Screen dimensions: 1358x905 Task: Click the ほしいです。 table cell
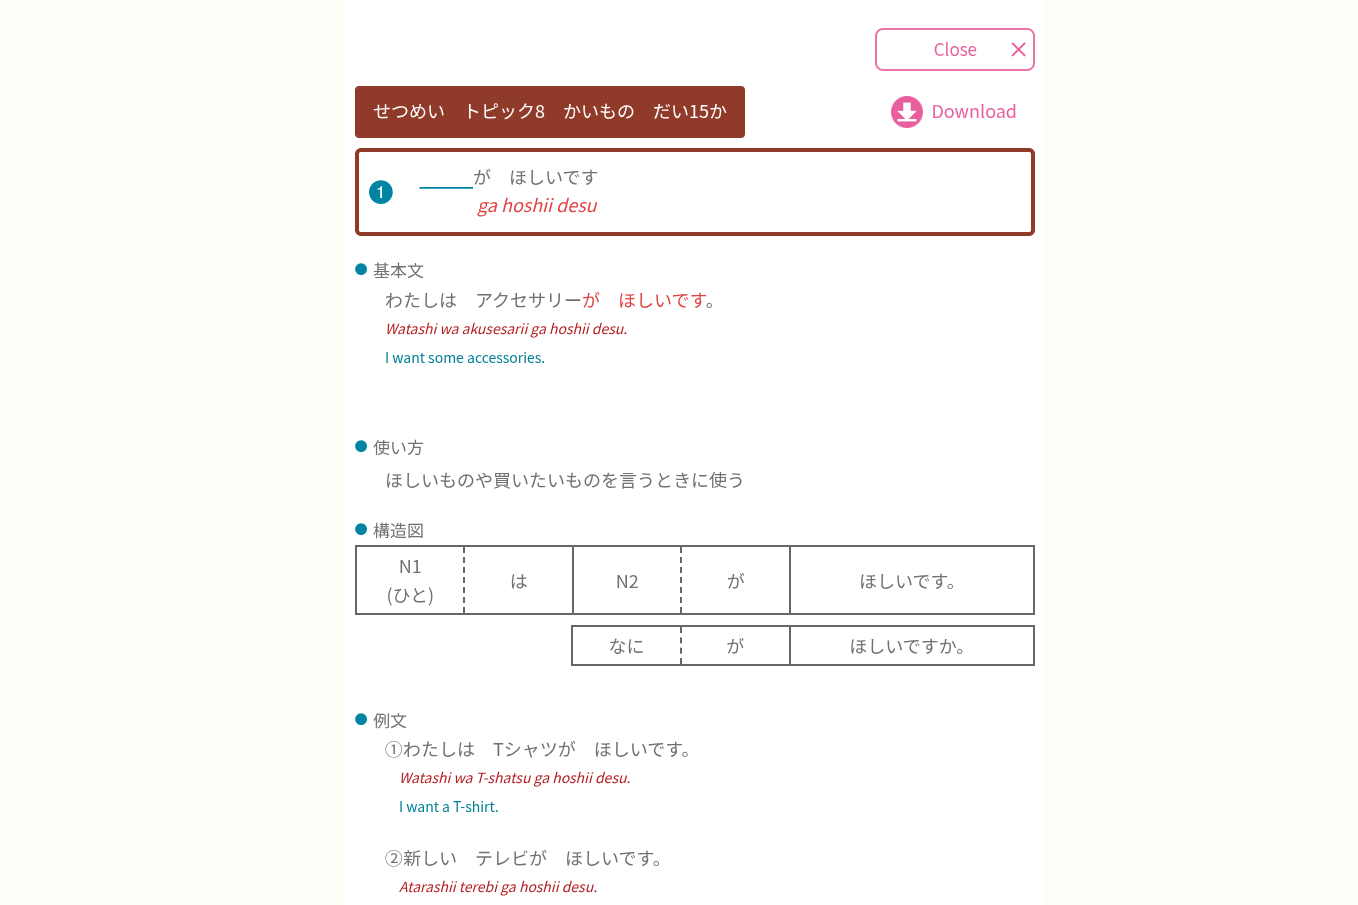pos(912,580)
